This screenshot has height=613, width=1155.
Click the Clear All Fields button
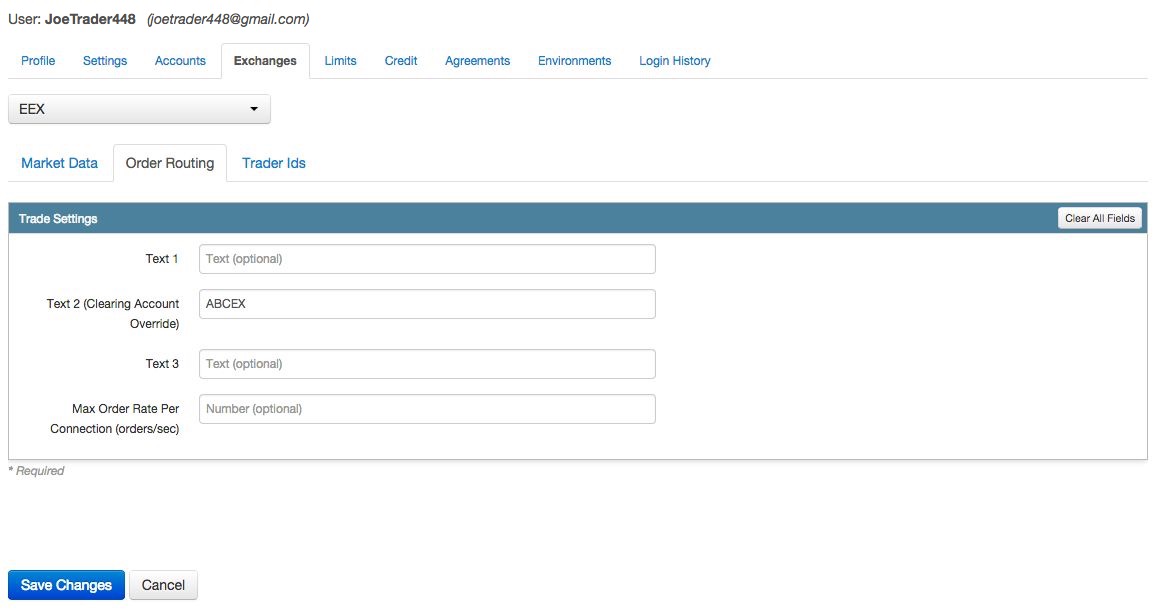[1100, 218]
